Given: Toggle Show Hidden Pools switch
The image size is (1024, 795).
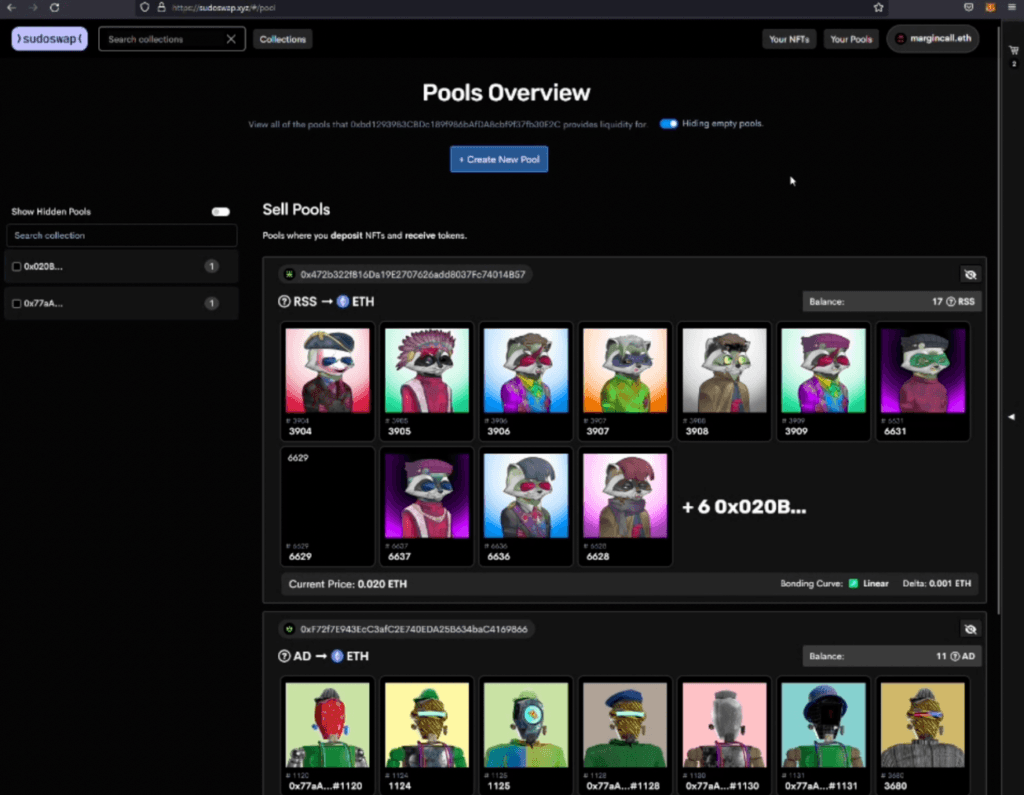Looking at the screenshot, I should [221, 212].
